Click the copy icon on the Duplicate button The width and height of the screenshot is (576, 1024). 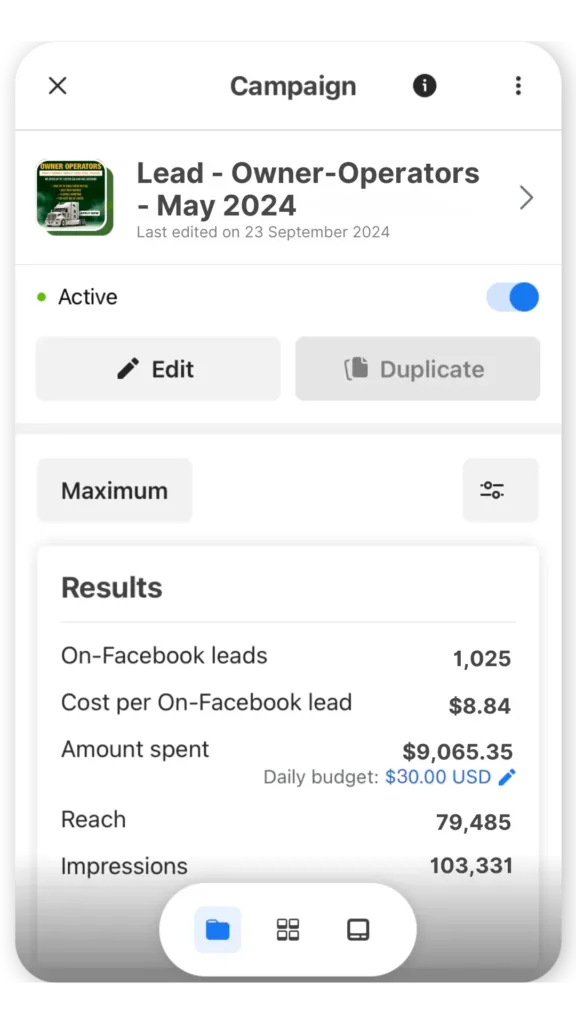(357, 369)
